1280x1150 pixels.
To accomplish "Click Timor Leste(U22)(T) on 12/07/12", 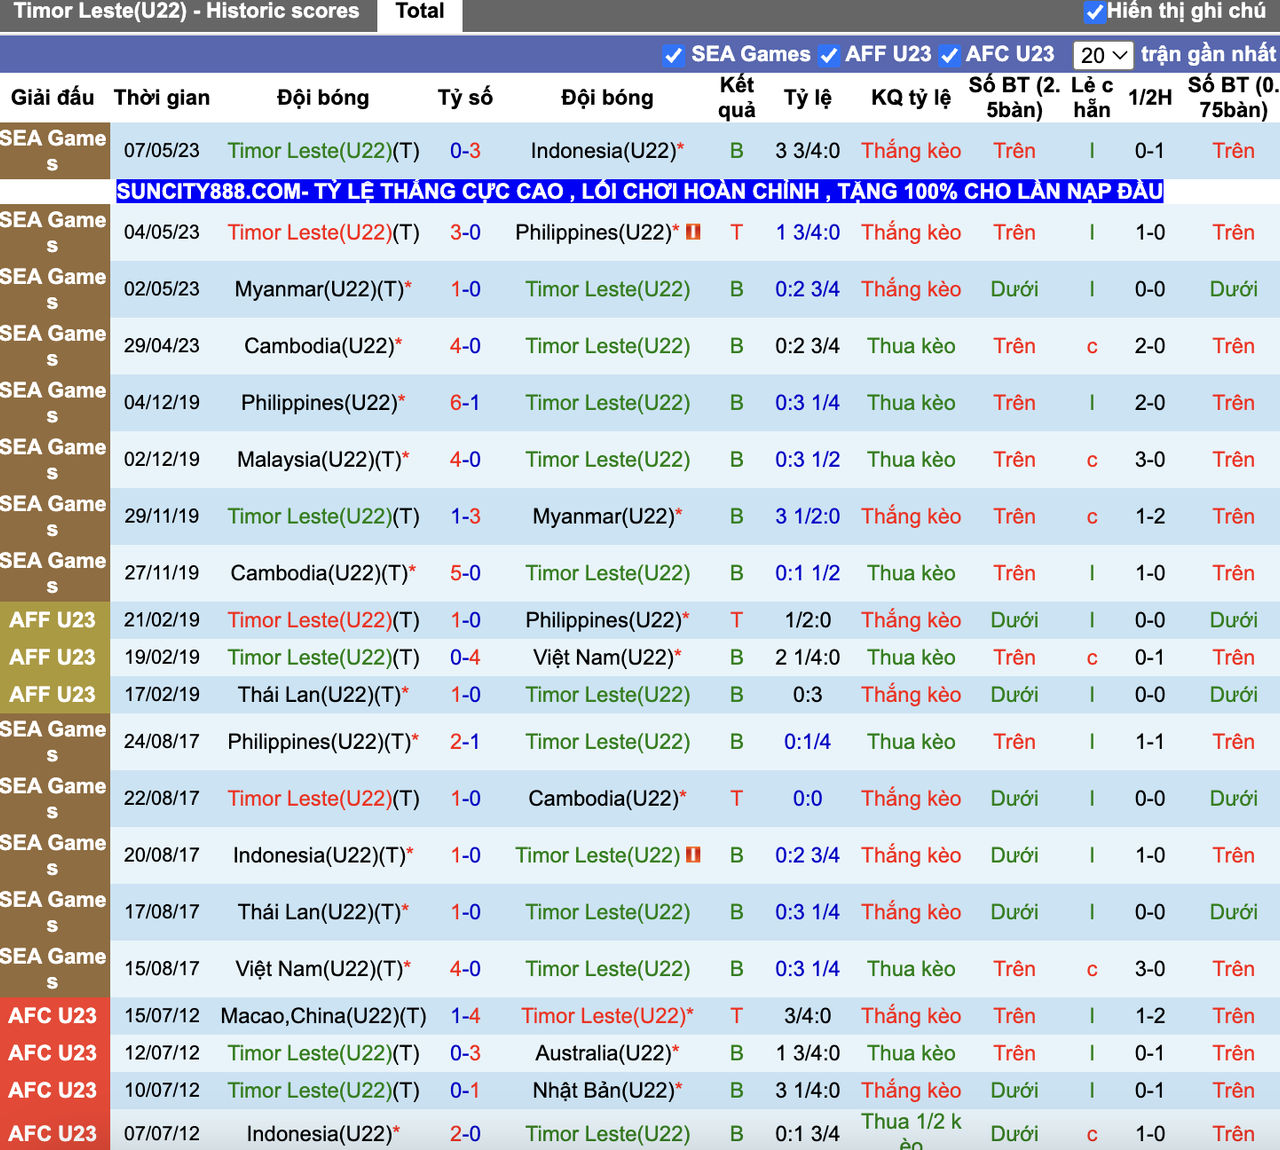I will click(x=323, y=1053).
